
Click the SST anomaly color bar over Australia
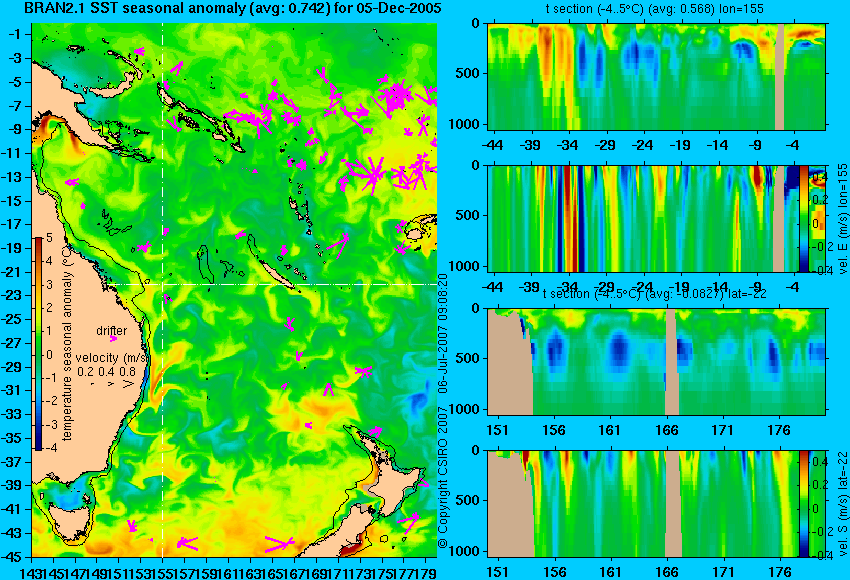point(39,343)
